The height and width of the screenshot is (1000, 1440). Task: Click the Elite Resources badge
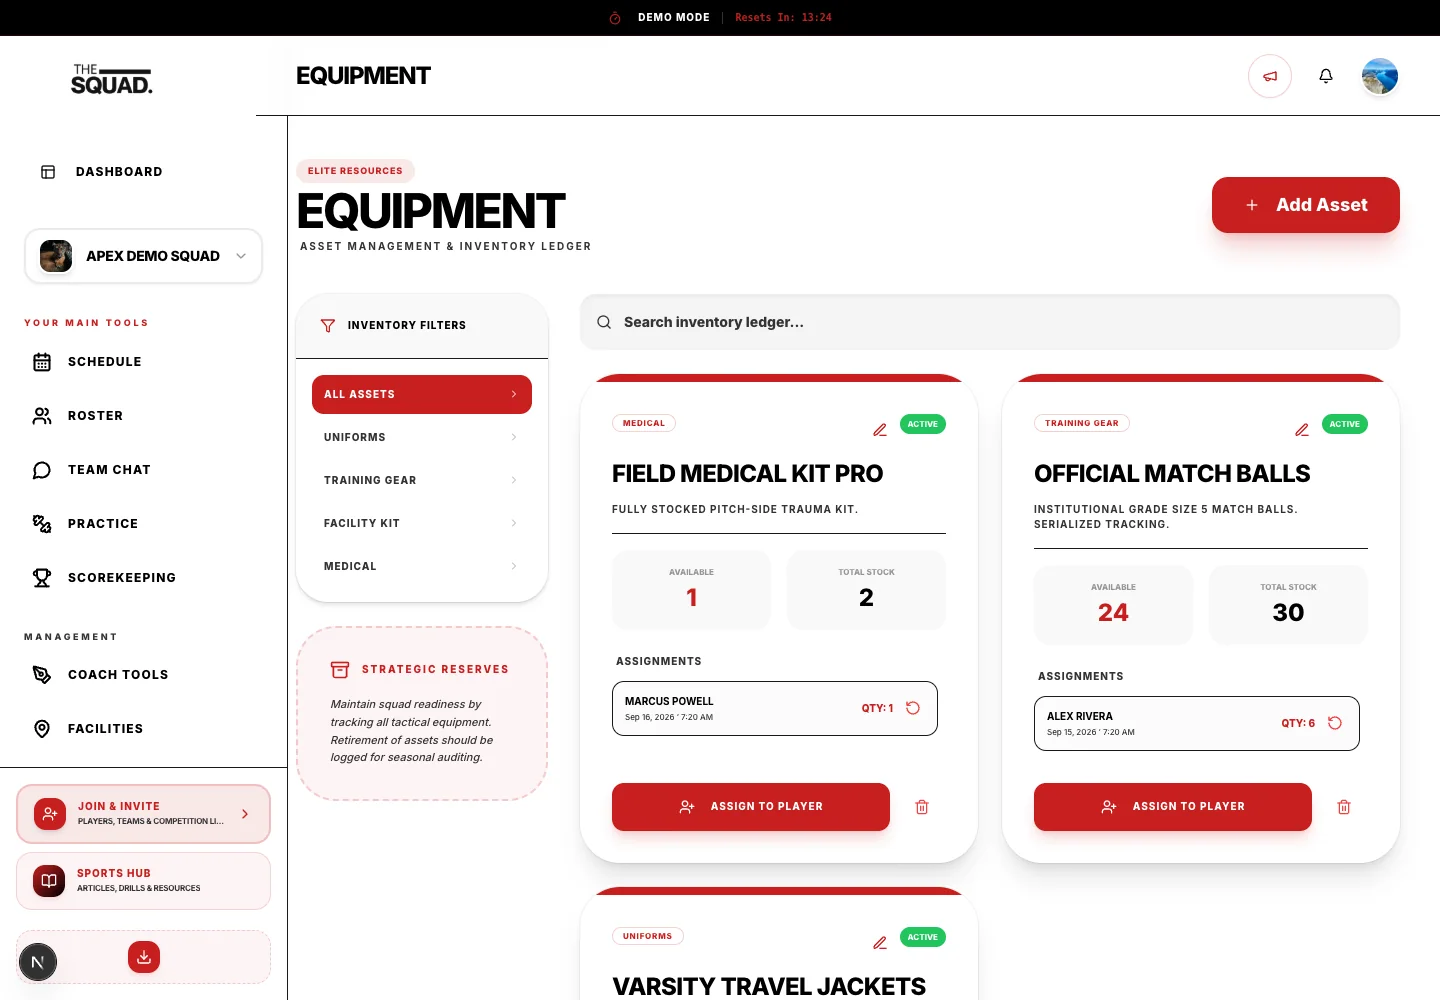tap(355, 171)
